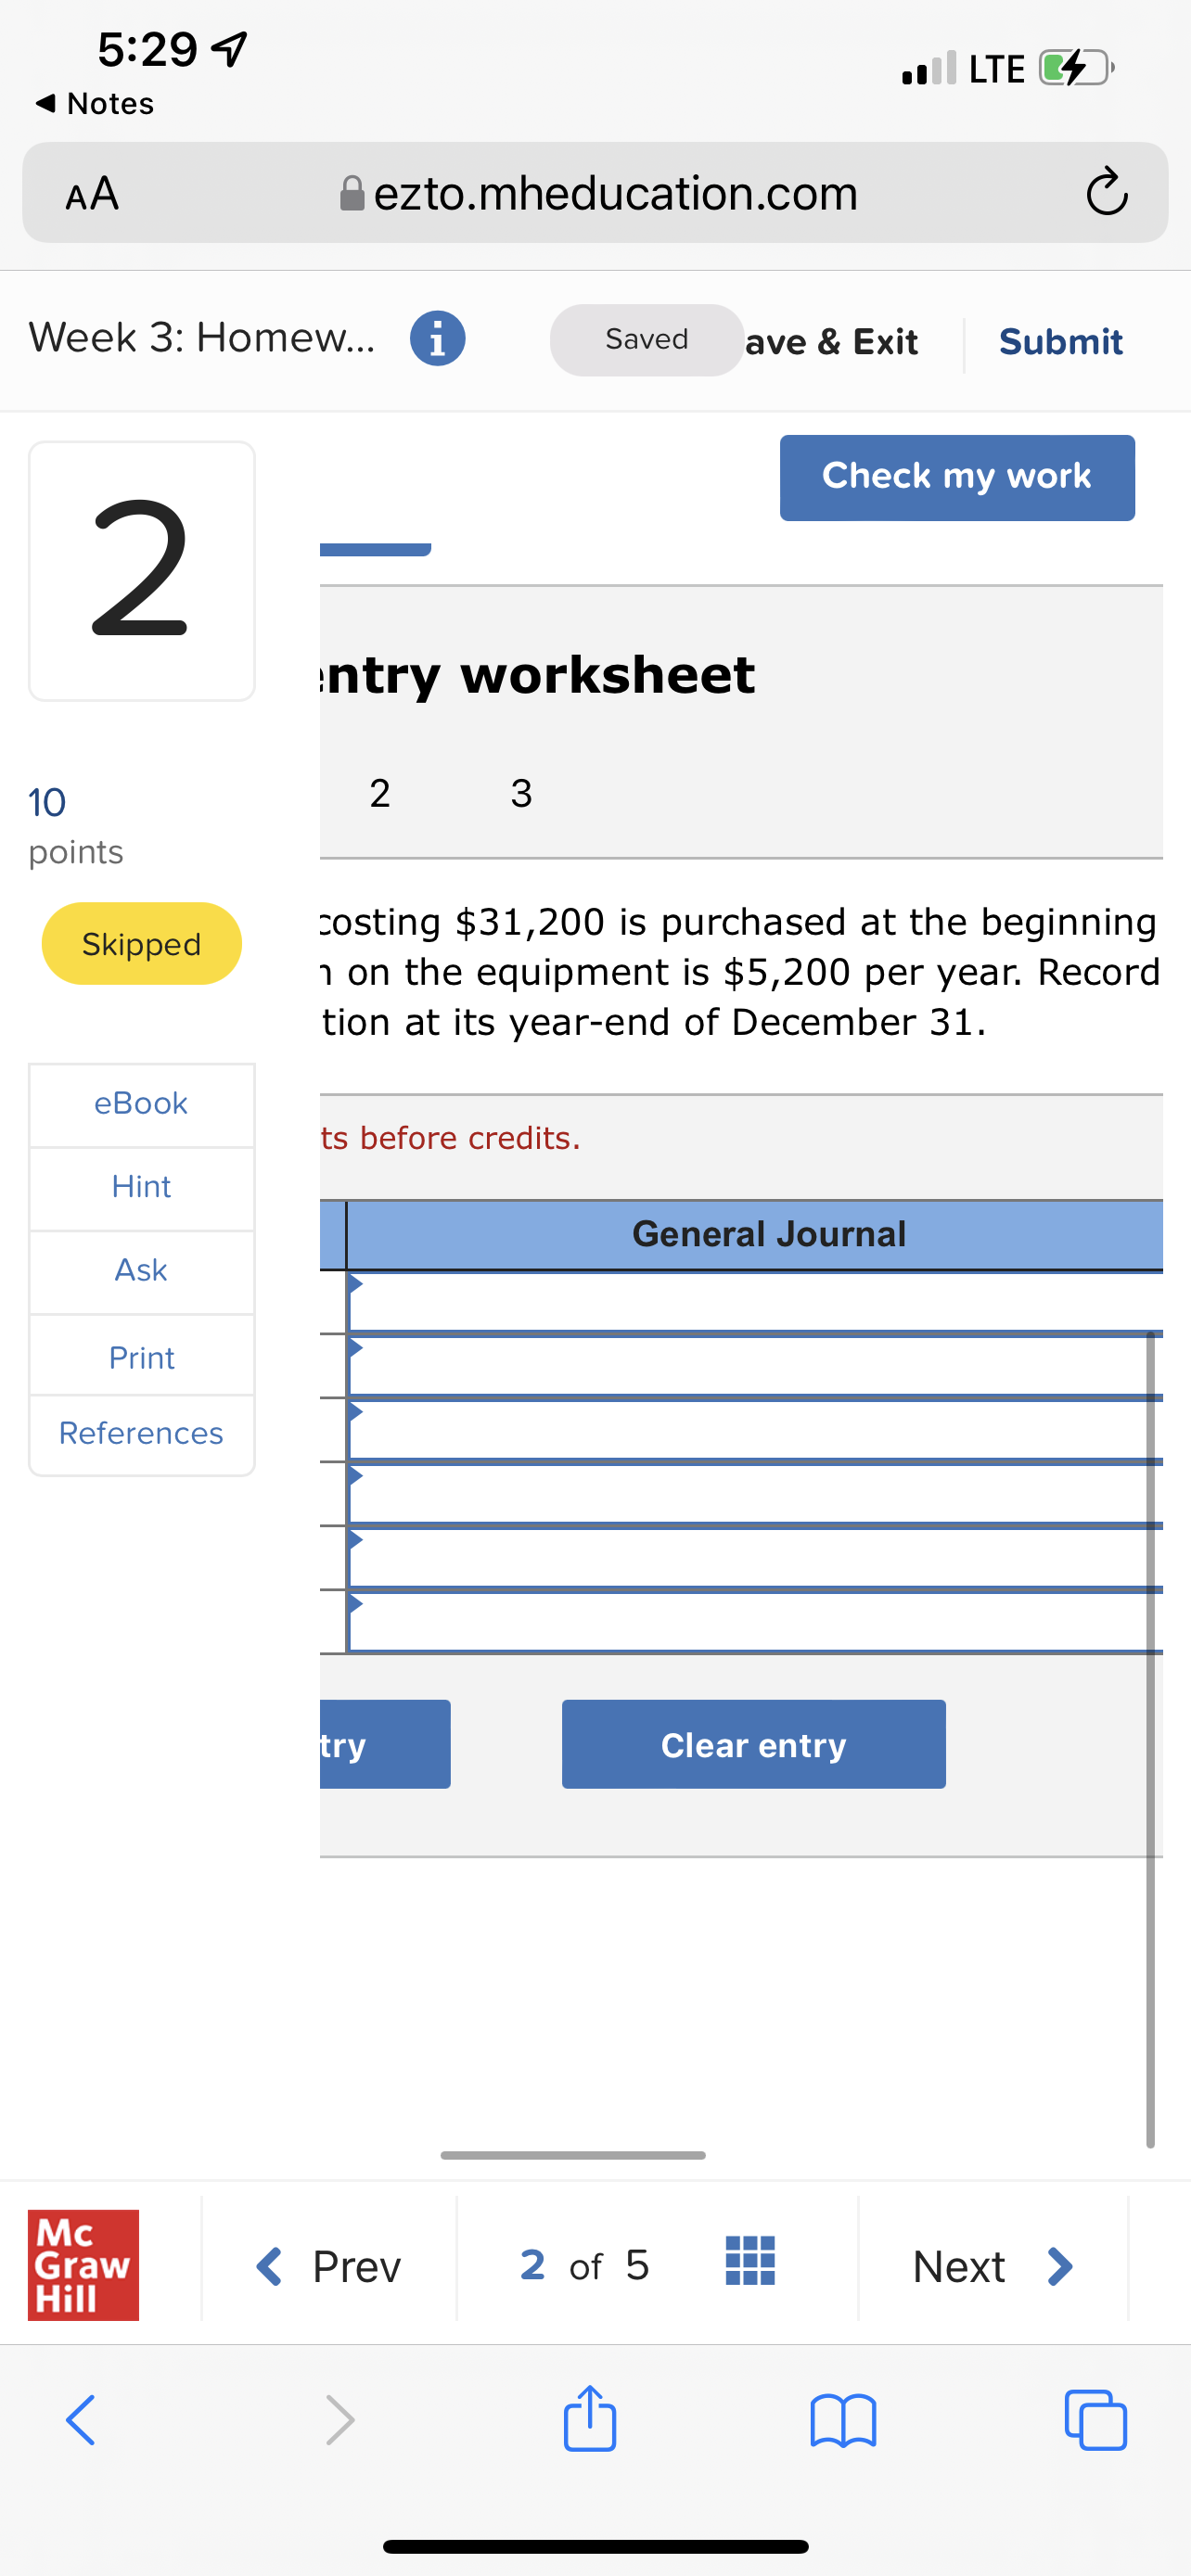Go back with Safari's back arrow

[x=82, y=2420]
